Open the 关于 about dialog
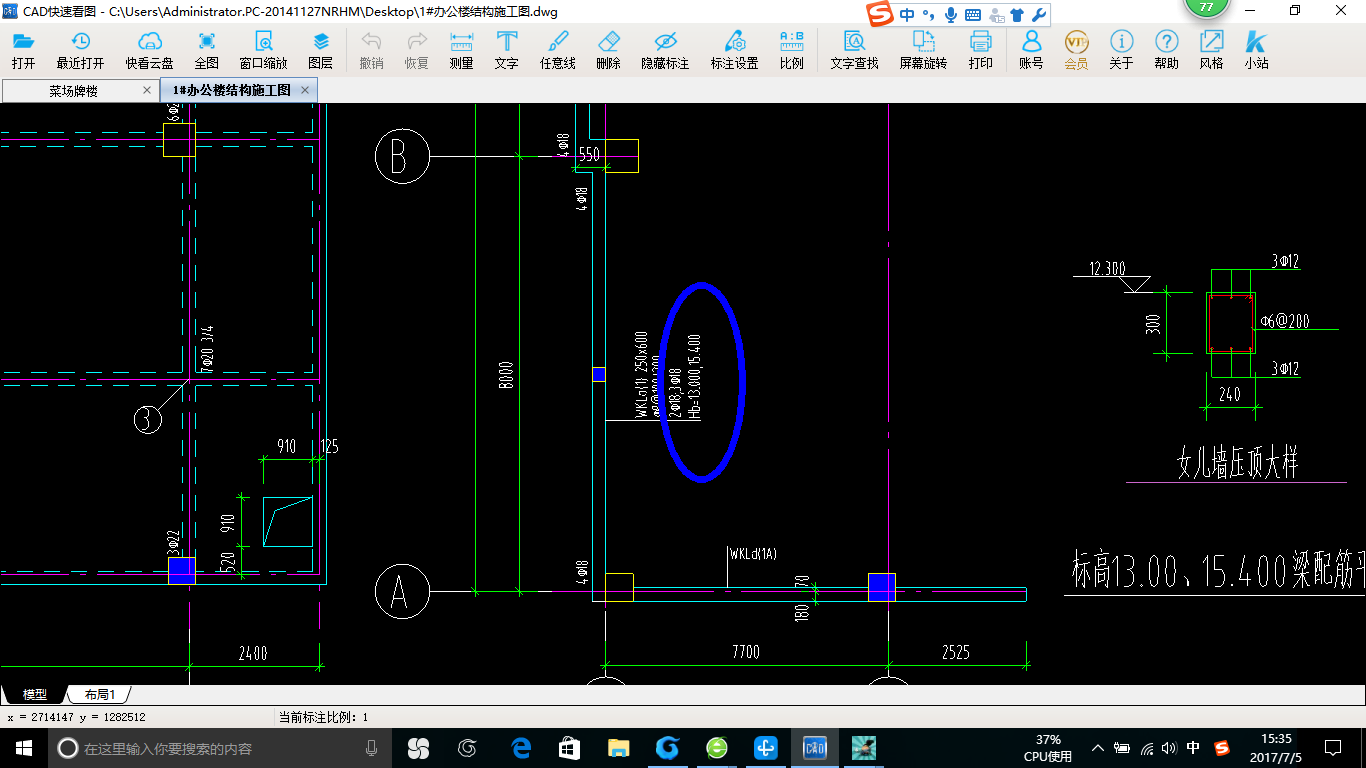This screenshot has height=768, width=1366. pyautogui.click(x=1121, y=50)
